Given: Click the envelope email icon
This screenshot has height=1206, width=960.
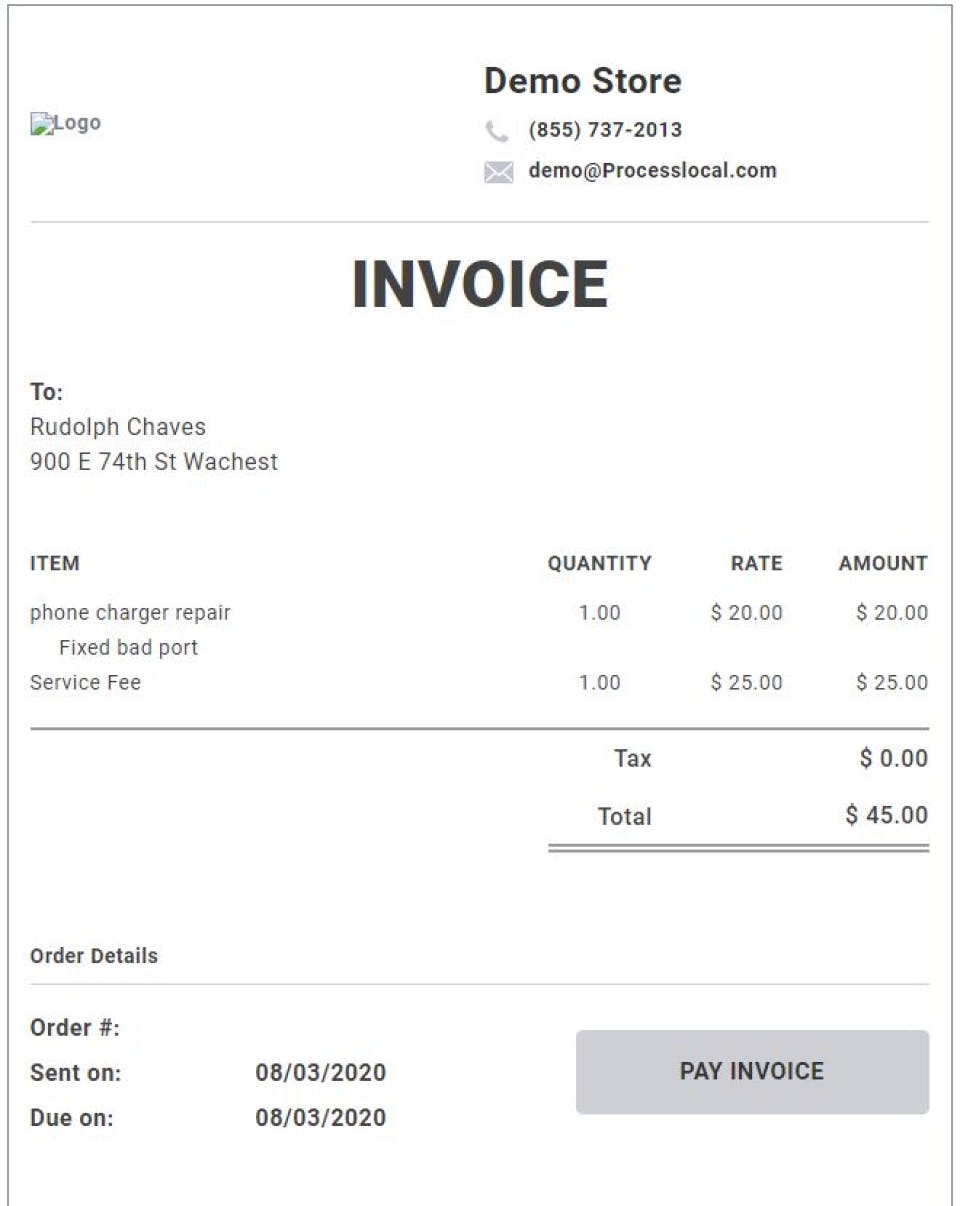Looking at the screenshot, I should point(498,172).
